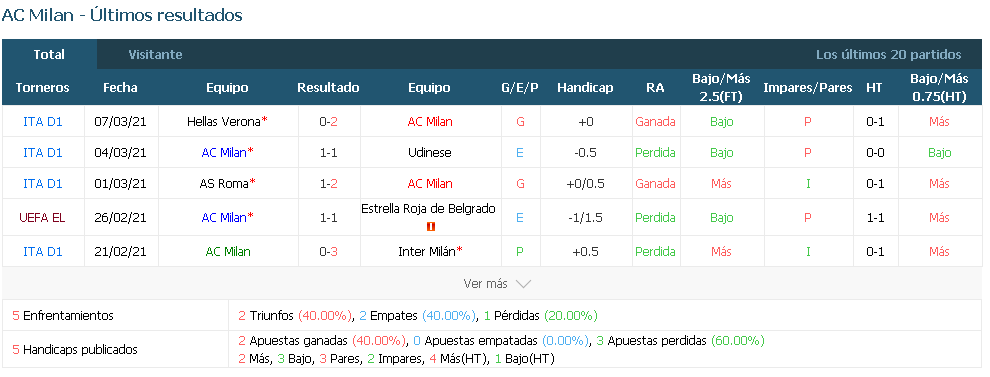990x377 pixels.
Task: Click the Resultado column header
Action: (x=328, y=88)
